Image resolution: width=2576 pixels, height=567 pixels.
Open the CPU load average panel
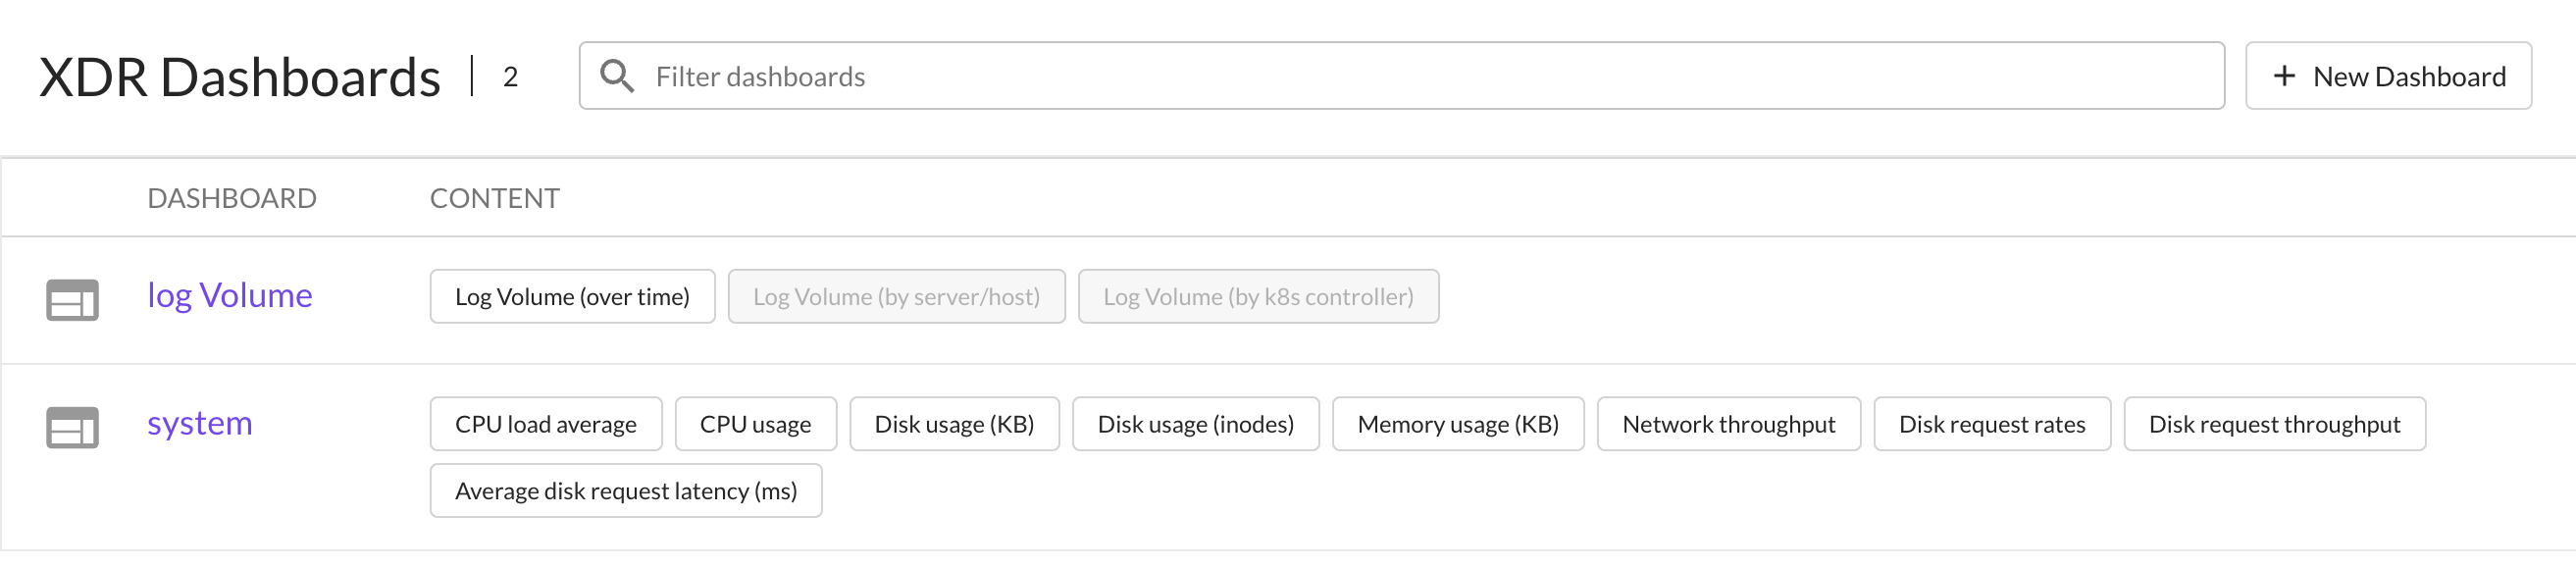(545, 424)
